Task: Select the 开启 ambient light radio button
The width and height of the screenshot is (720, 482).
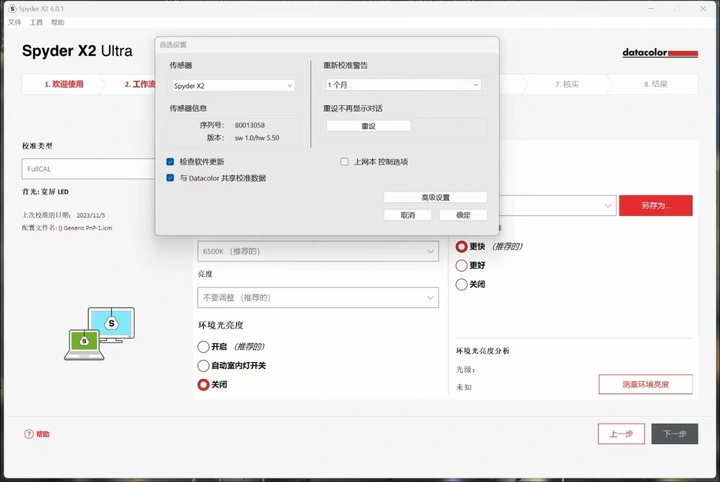Action: (204, 346)
